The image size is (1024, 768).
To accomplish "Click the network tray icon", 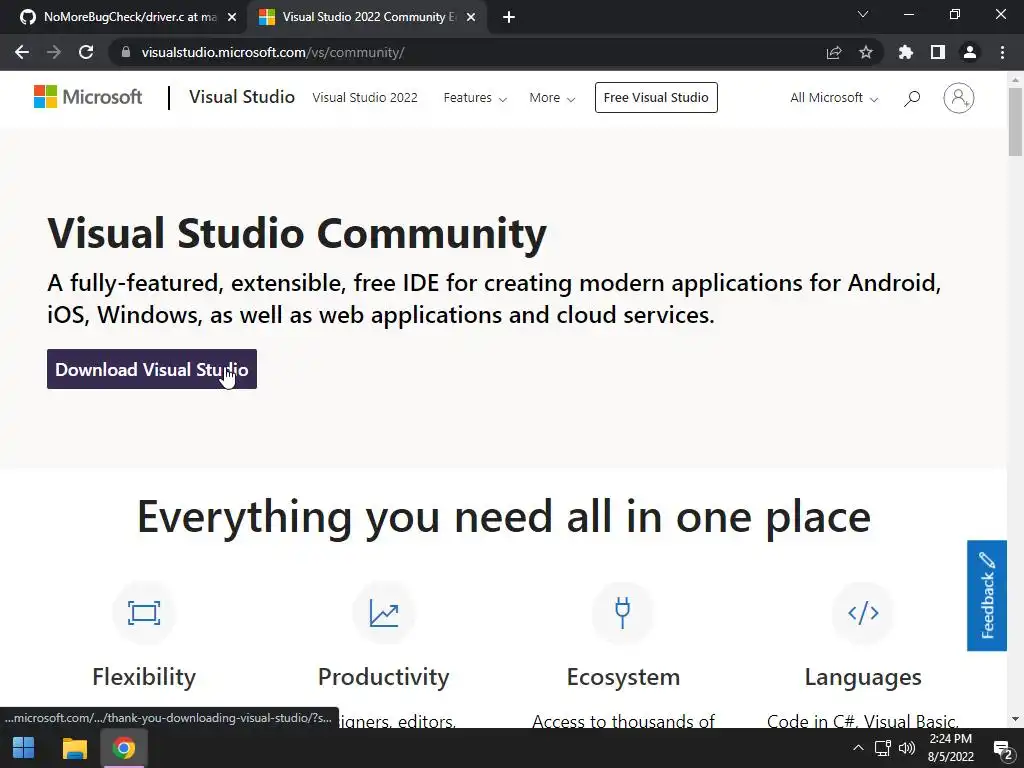I will pos(883,748).
